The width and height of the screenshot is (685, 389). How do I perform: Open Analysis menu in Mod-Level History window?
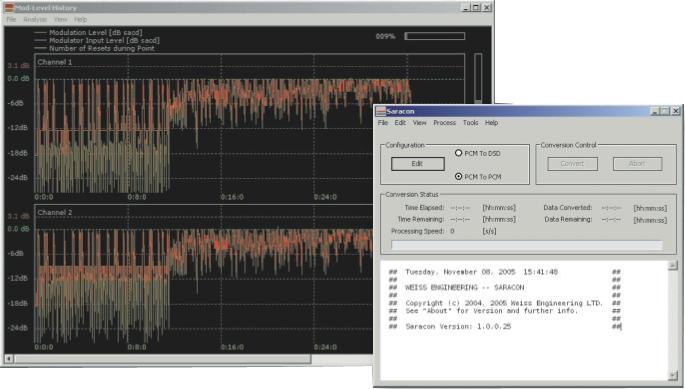click(x=35, y=20)
